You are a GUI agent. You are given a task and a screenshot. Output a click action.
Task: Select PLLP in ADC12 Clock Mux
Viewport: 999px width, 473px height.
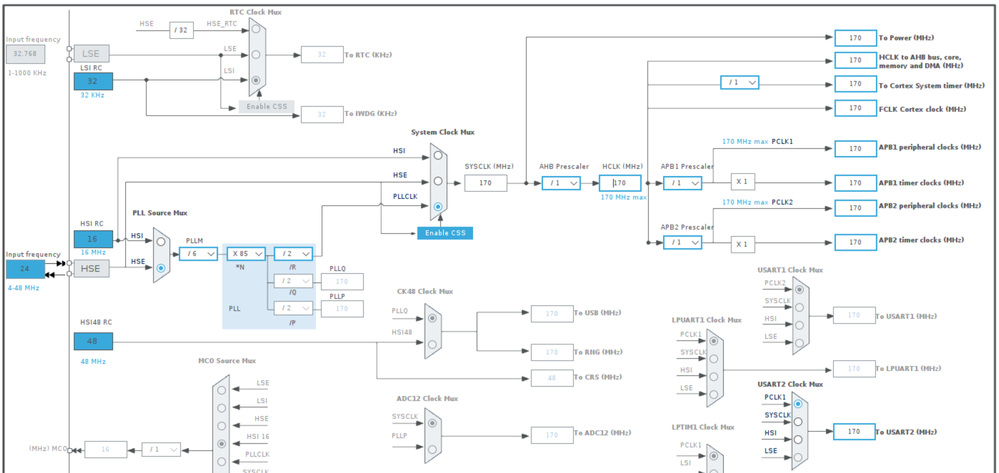pyautogui.click(x=433, y=449)
